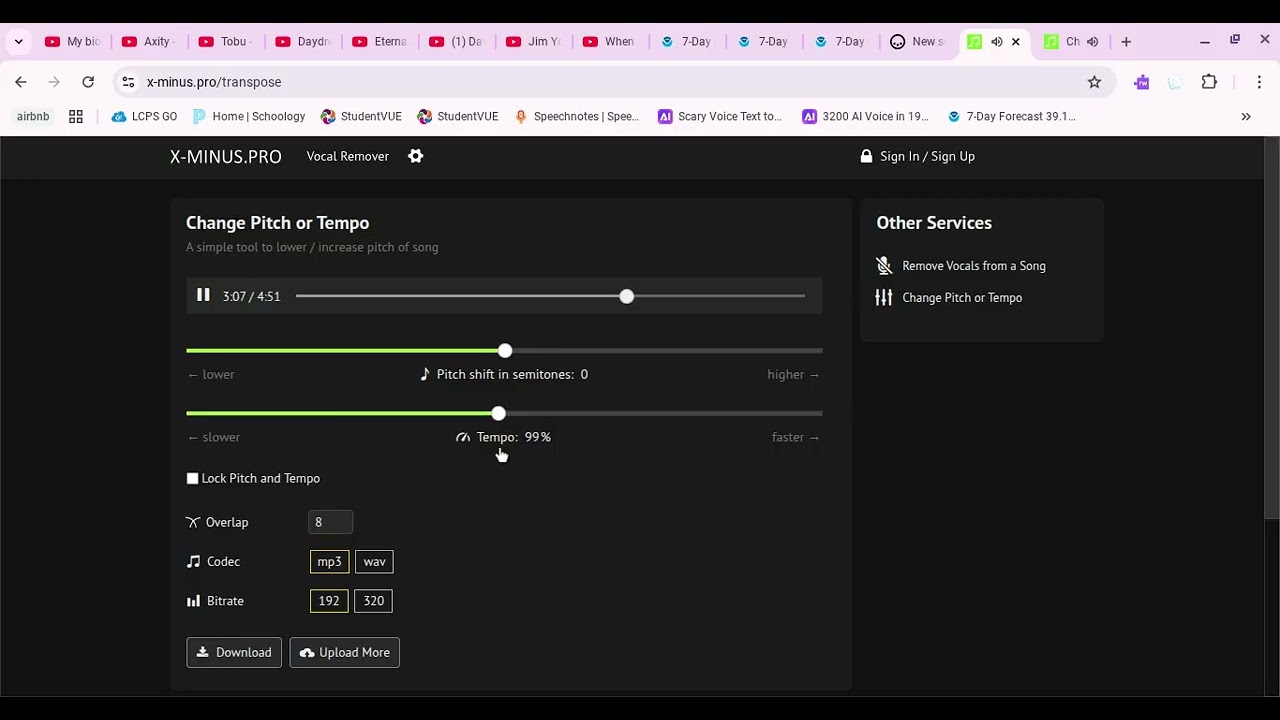This screenshot has width=1280, height=720.
Task: Switch to the When YouTube tab
Action: point(610,41)
